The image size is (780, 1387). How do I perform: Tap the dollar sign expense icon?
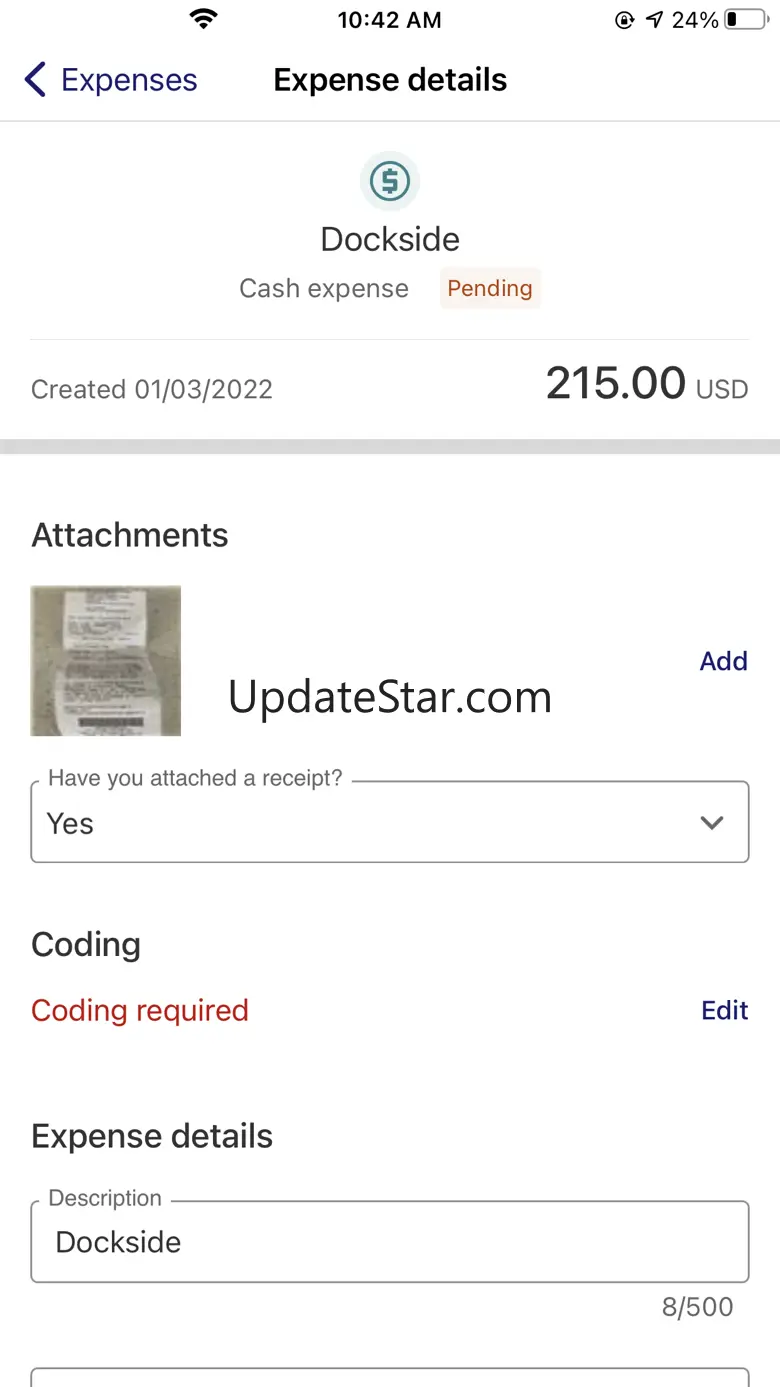click(390, 181)
